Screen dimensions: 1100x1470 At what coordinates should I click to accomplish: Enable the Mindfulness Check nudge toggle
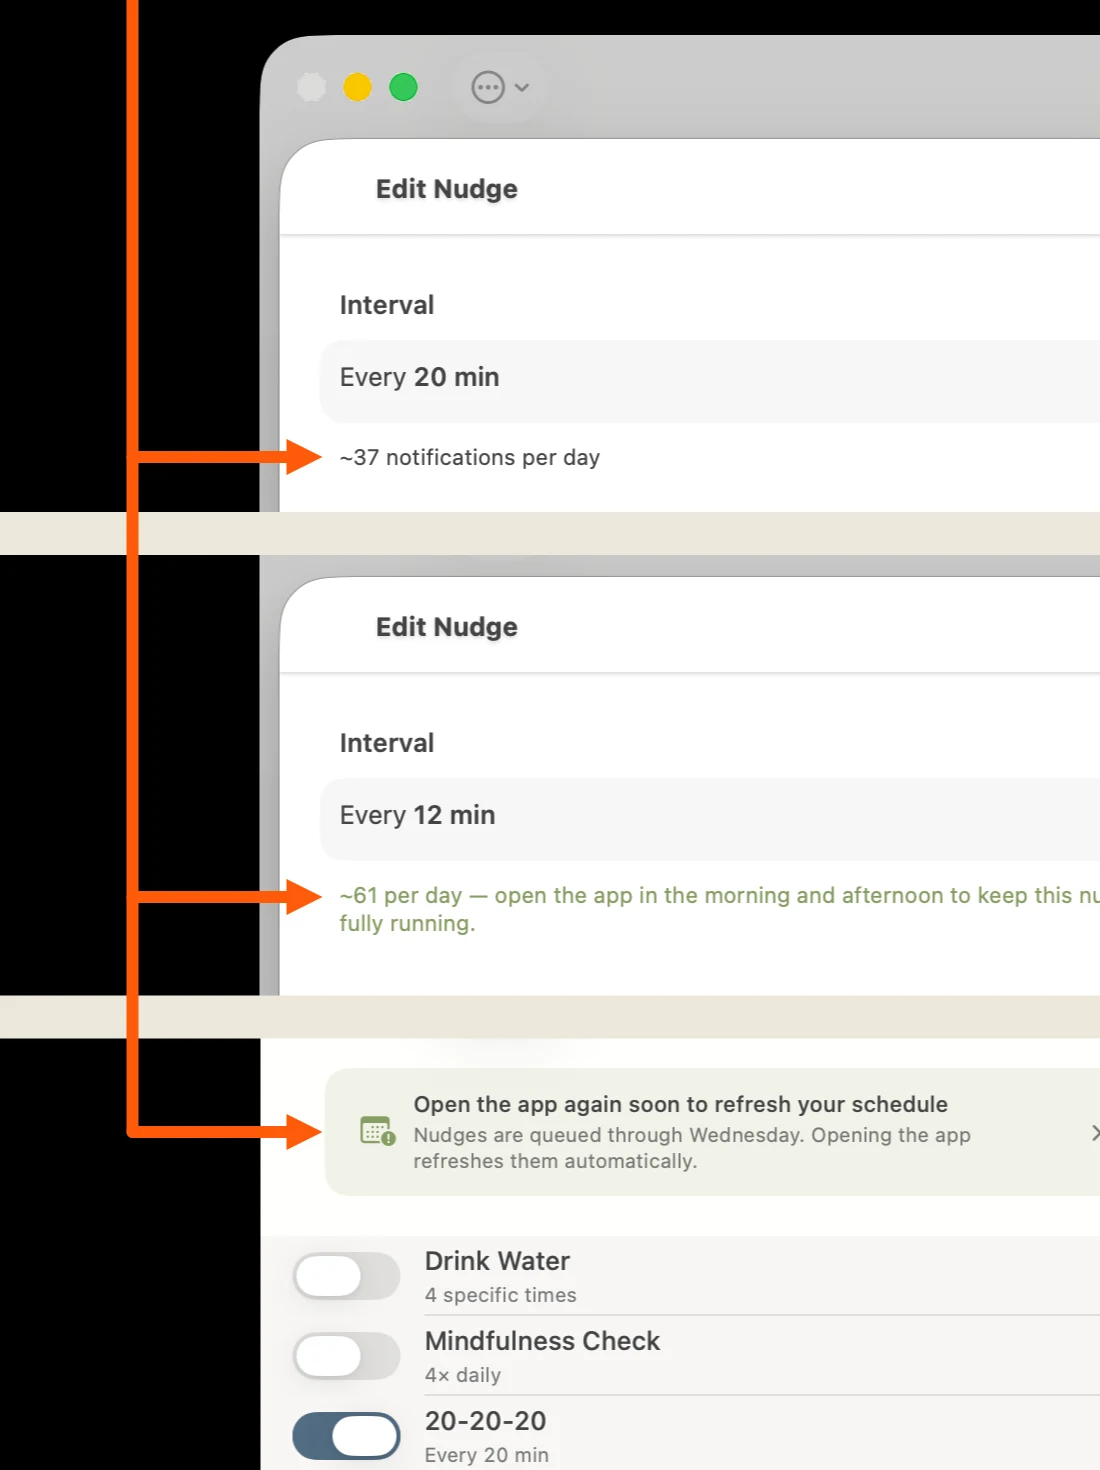(x=346, y=1356)
